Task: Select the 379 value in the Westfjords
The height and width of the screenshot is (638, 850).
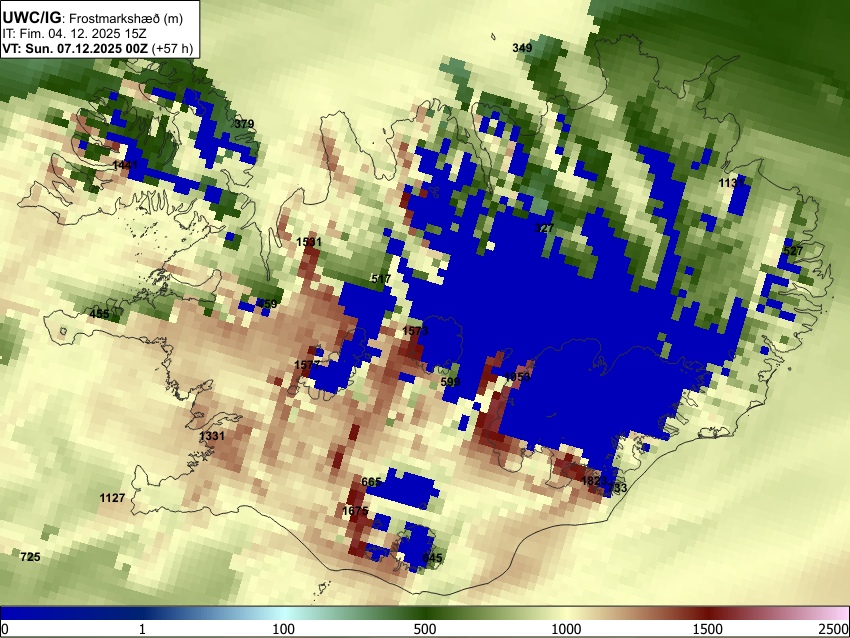Action: pos(244,124)
